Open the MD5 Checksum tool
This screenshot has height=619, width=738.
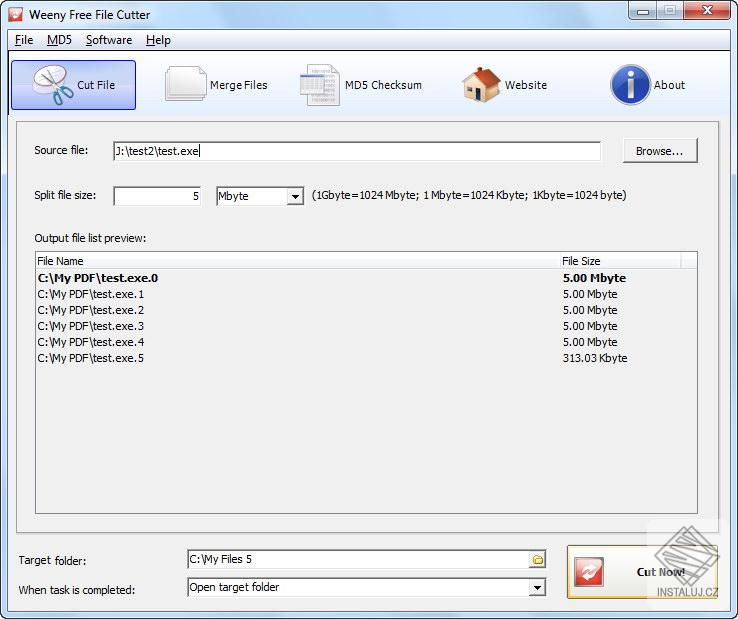coord(361,85)
